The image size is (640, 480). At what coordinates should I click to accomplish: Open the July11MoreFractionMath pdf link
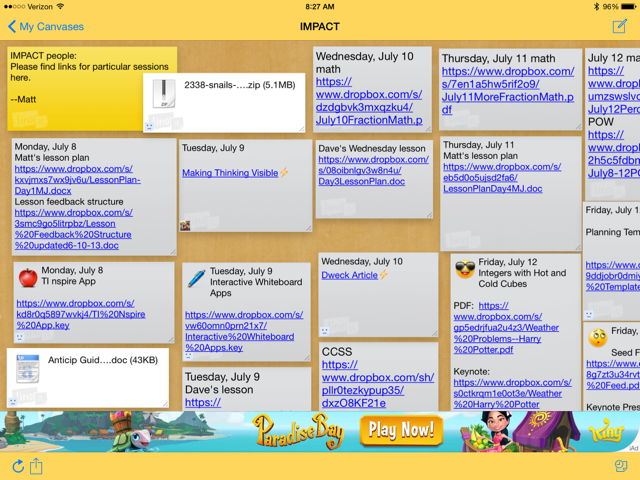click(x=508, y=91)
